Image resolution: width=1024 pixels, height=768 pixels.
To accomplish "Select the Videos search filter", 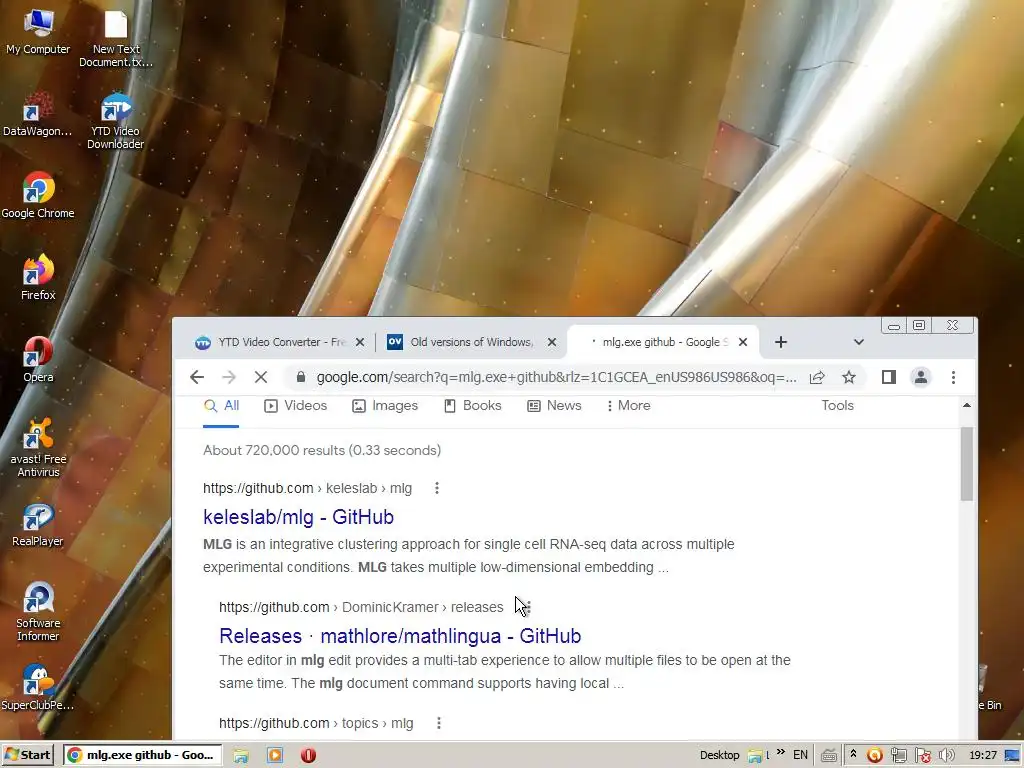I will (x=295, y=406).
